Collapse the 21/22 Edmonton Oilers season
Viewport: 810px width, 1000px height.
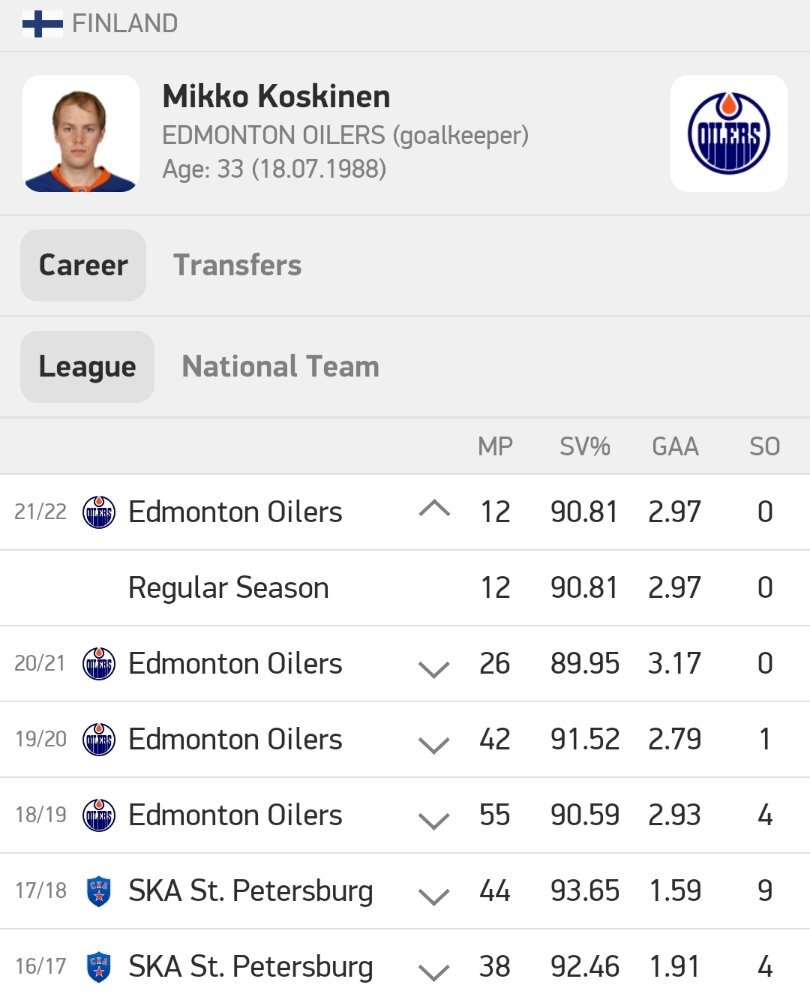pyautogui.click(x=434, y=509)
